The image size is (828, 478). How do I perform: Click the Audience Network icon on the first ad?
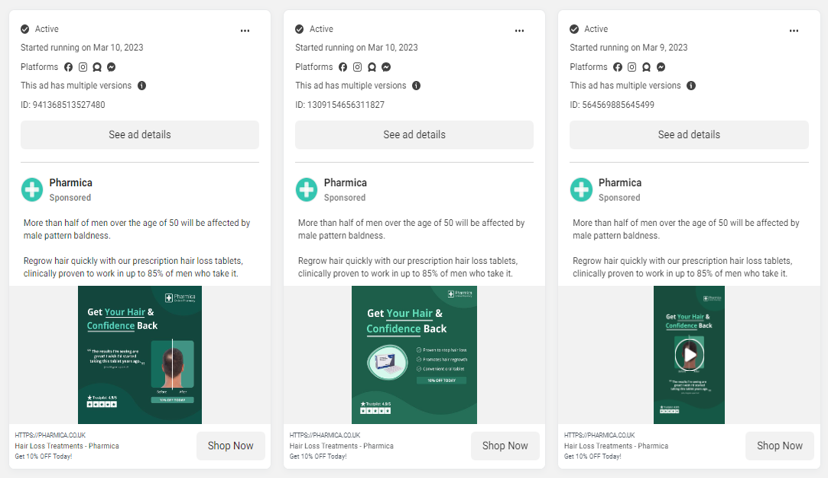(x=97, y=67)
